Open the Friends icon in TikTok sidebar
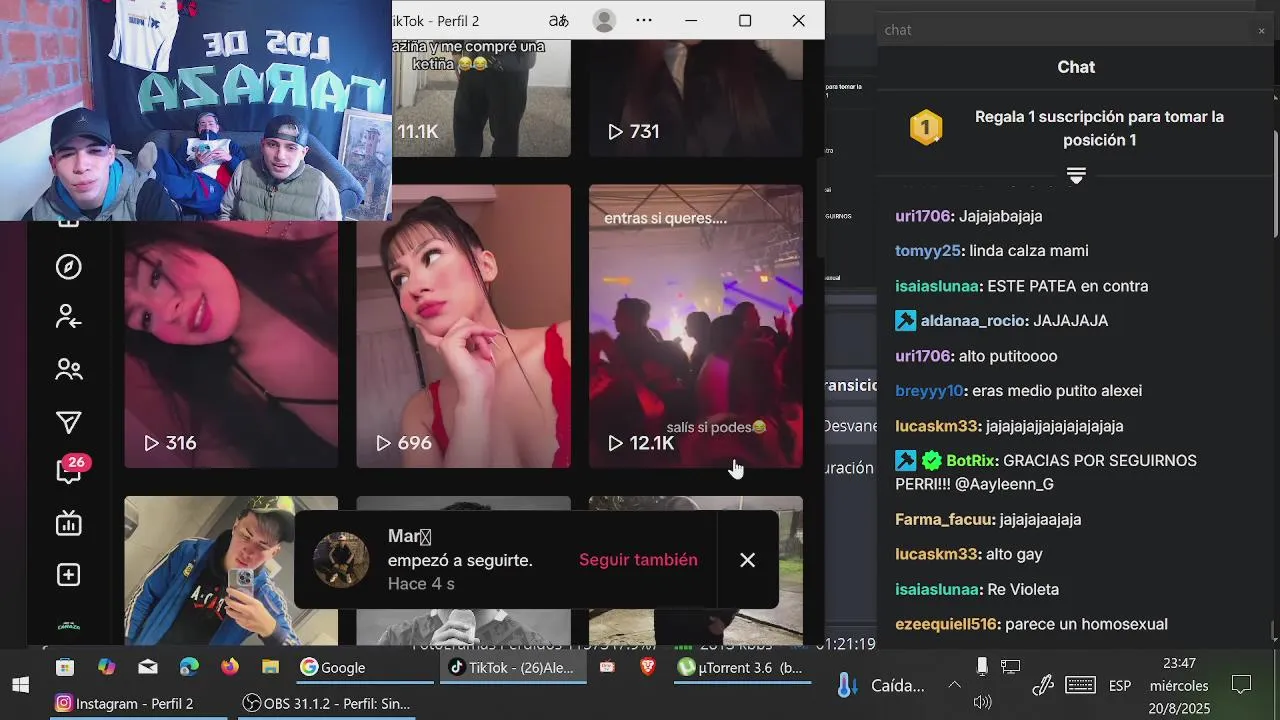The image size is (1280, 720). [x=68, y=370]
